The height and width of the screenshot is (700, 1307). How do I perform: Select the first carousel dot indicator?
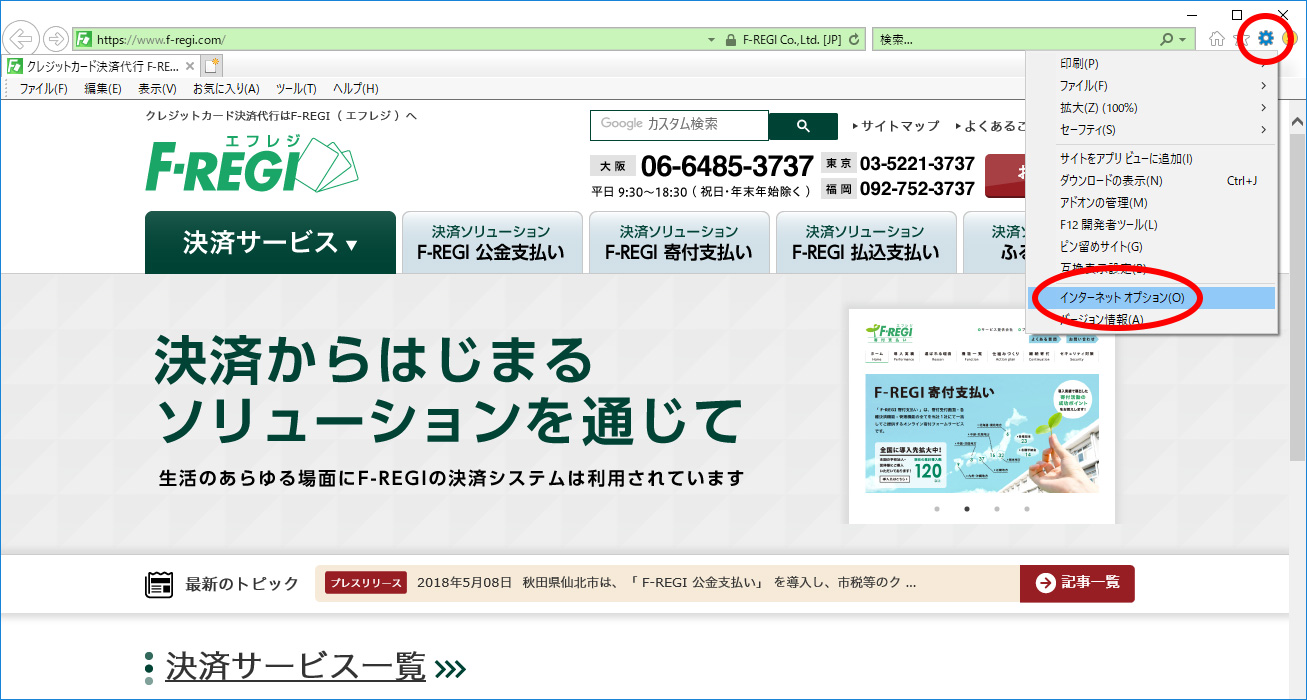[x=936, y=509]
